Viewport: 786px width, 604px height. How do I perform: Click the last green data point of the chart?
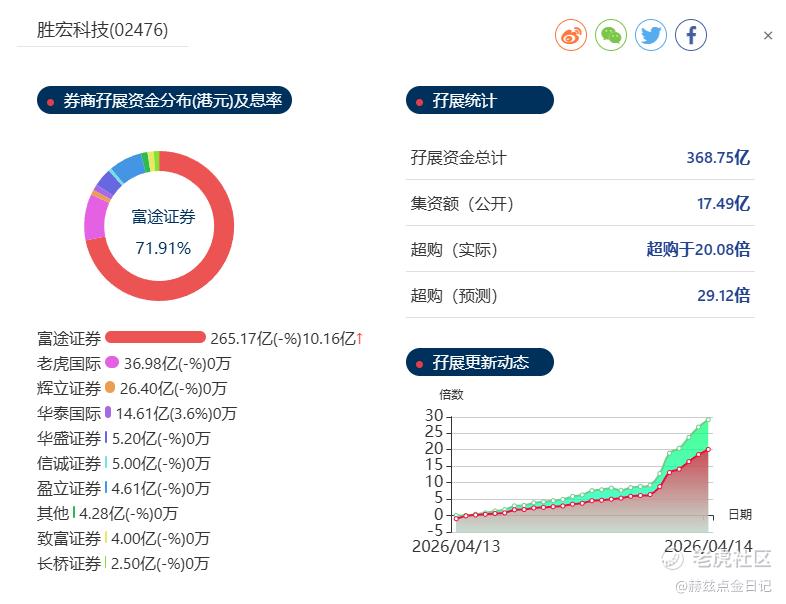pyautogui.click(x=708, y=419)
